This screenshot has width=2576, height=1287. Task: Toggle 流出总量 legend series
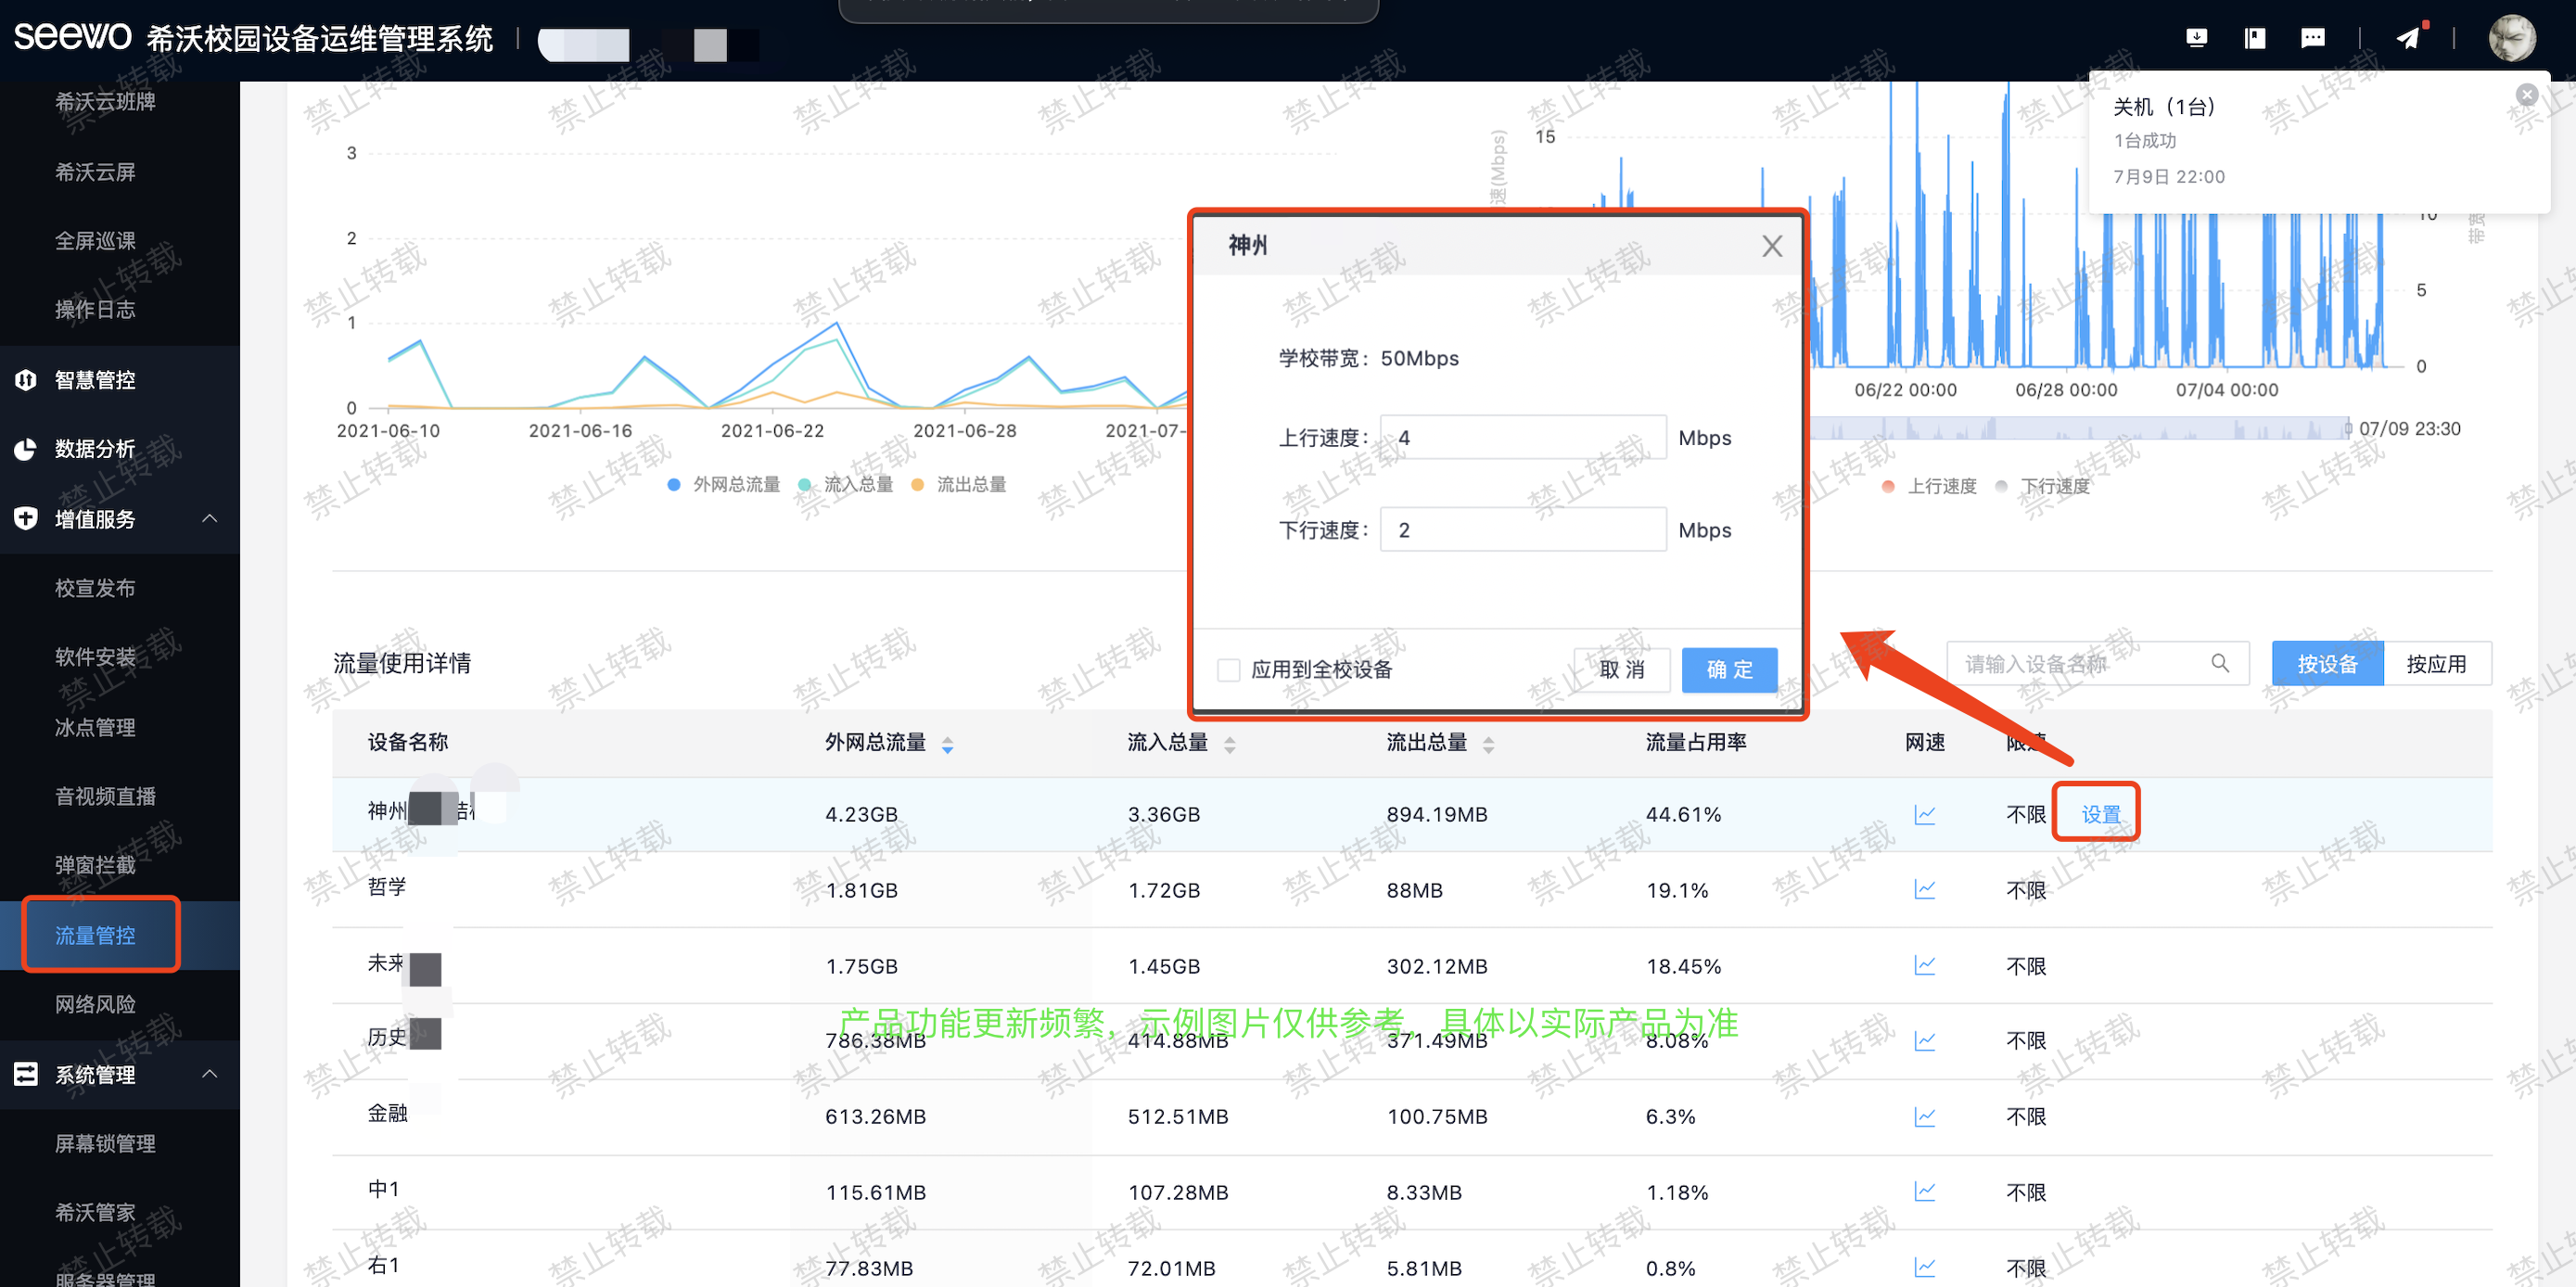point(959,484)
